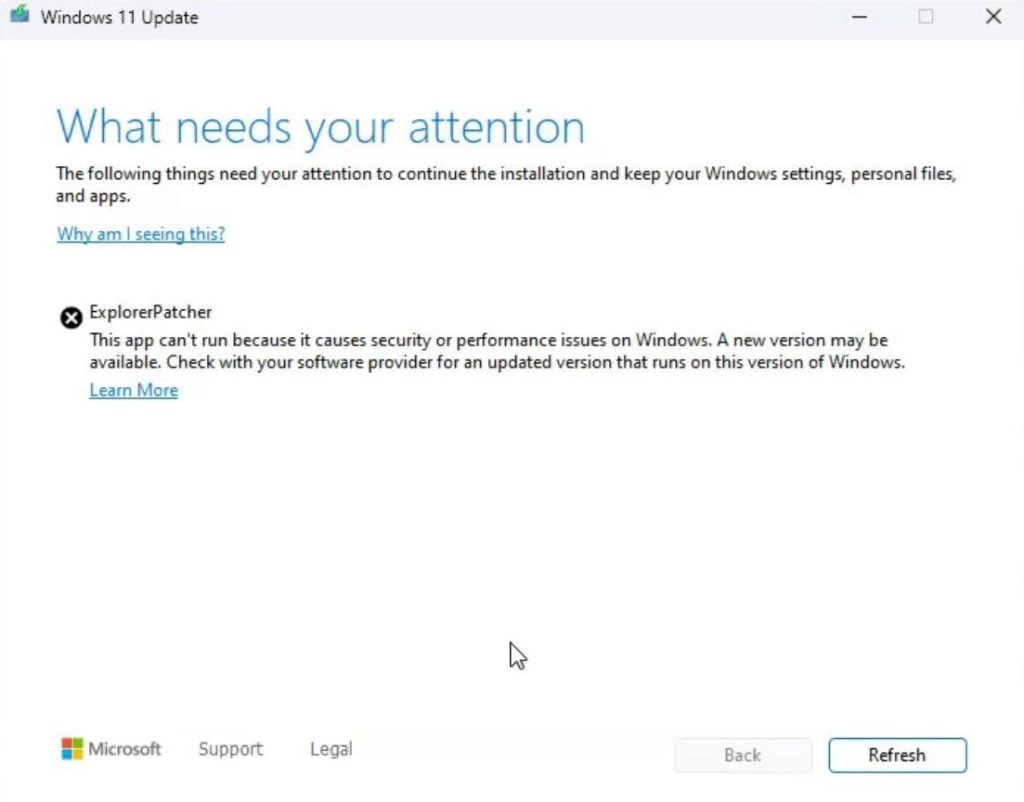
Task: Open the Support link in the footer
Action: 230,749
